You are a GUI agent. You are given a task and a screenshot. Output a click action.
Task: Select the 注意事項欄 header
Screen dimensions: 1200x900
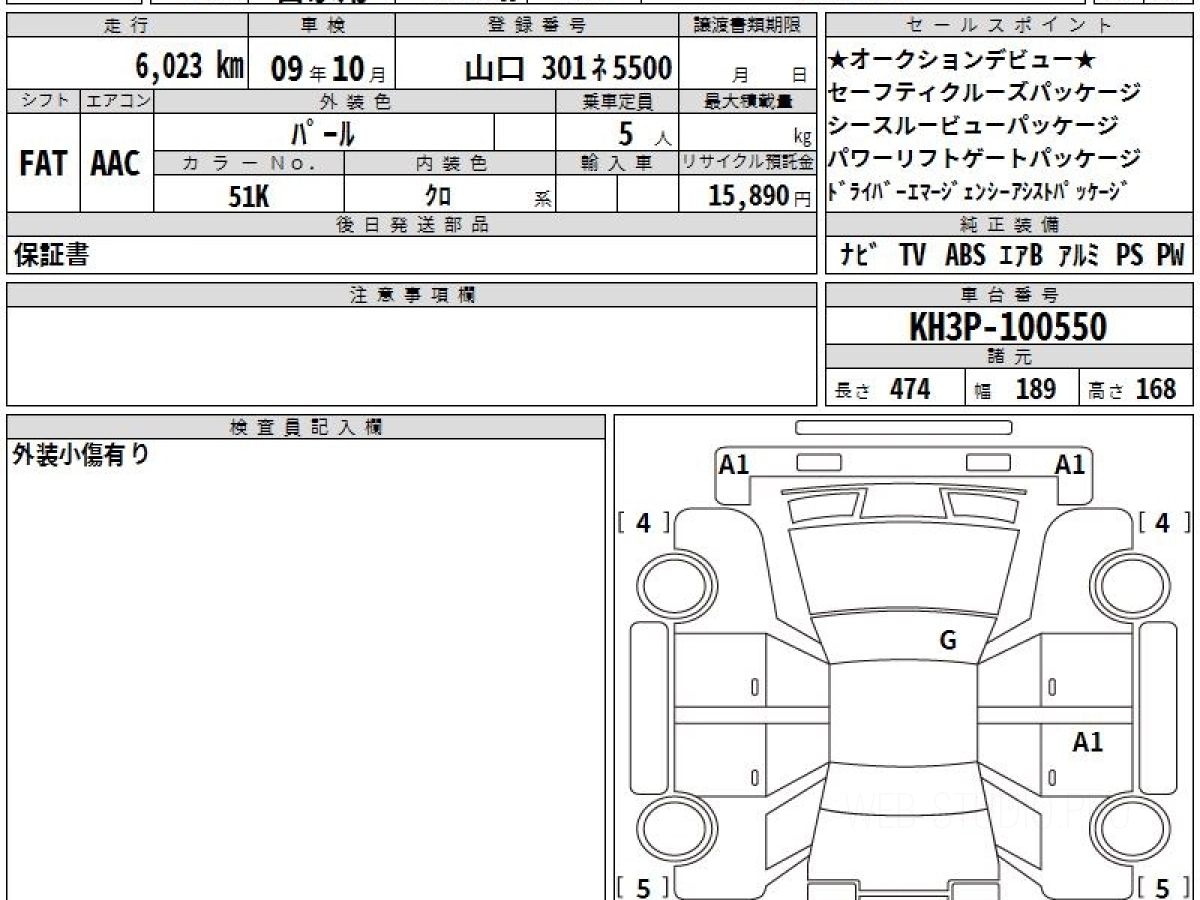point(411,295)
